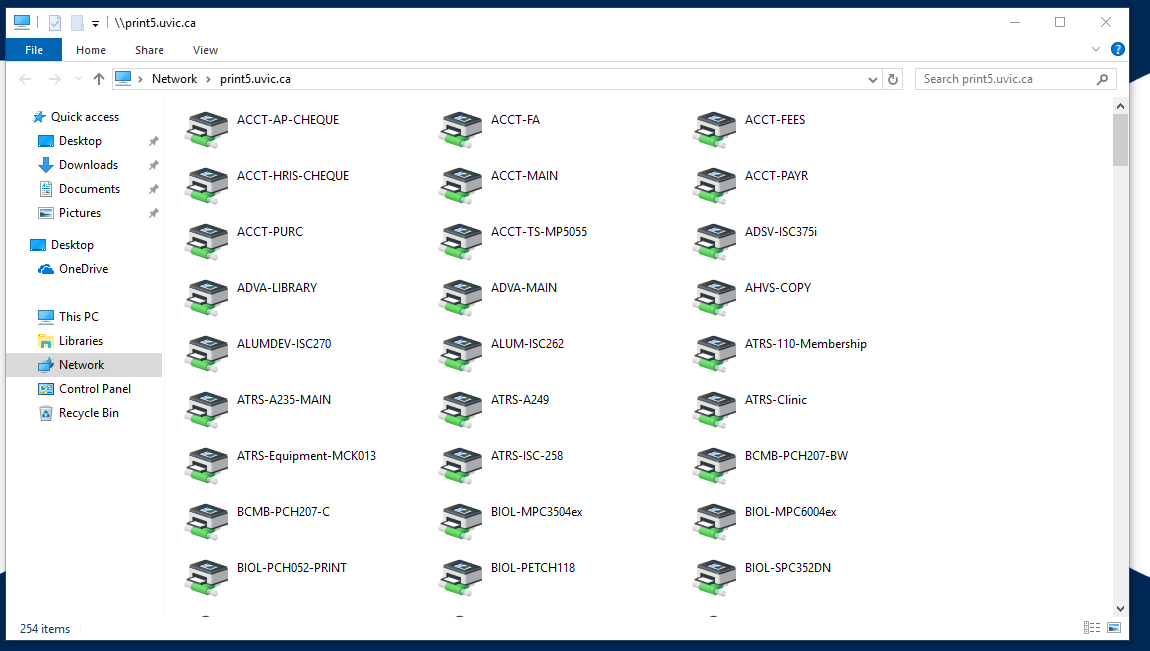The height and width of the screenshot is (651, 1150).
Task: Open Libraries in navigation pane
Action: [x=81, y=341]
